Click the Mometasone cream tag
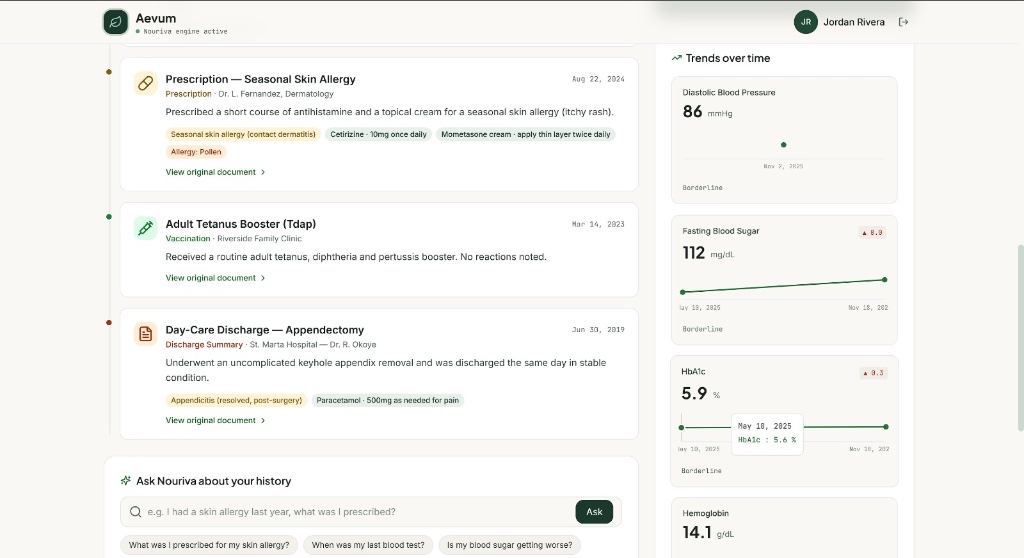 (x=526, y=134)
